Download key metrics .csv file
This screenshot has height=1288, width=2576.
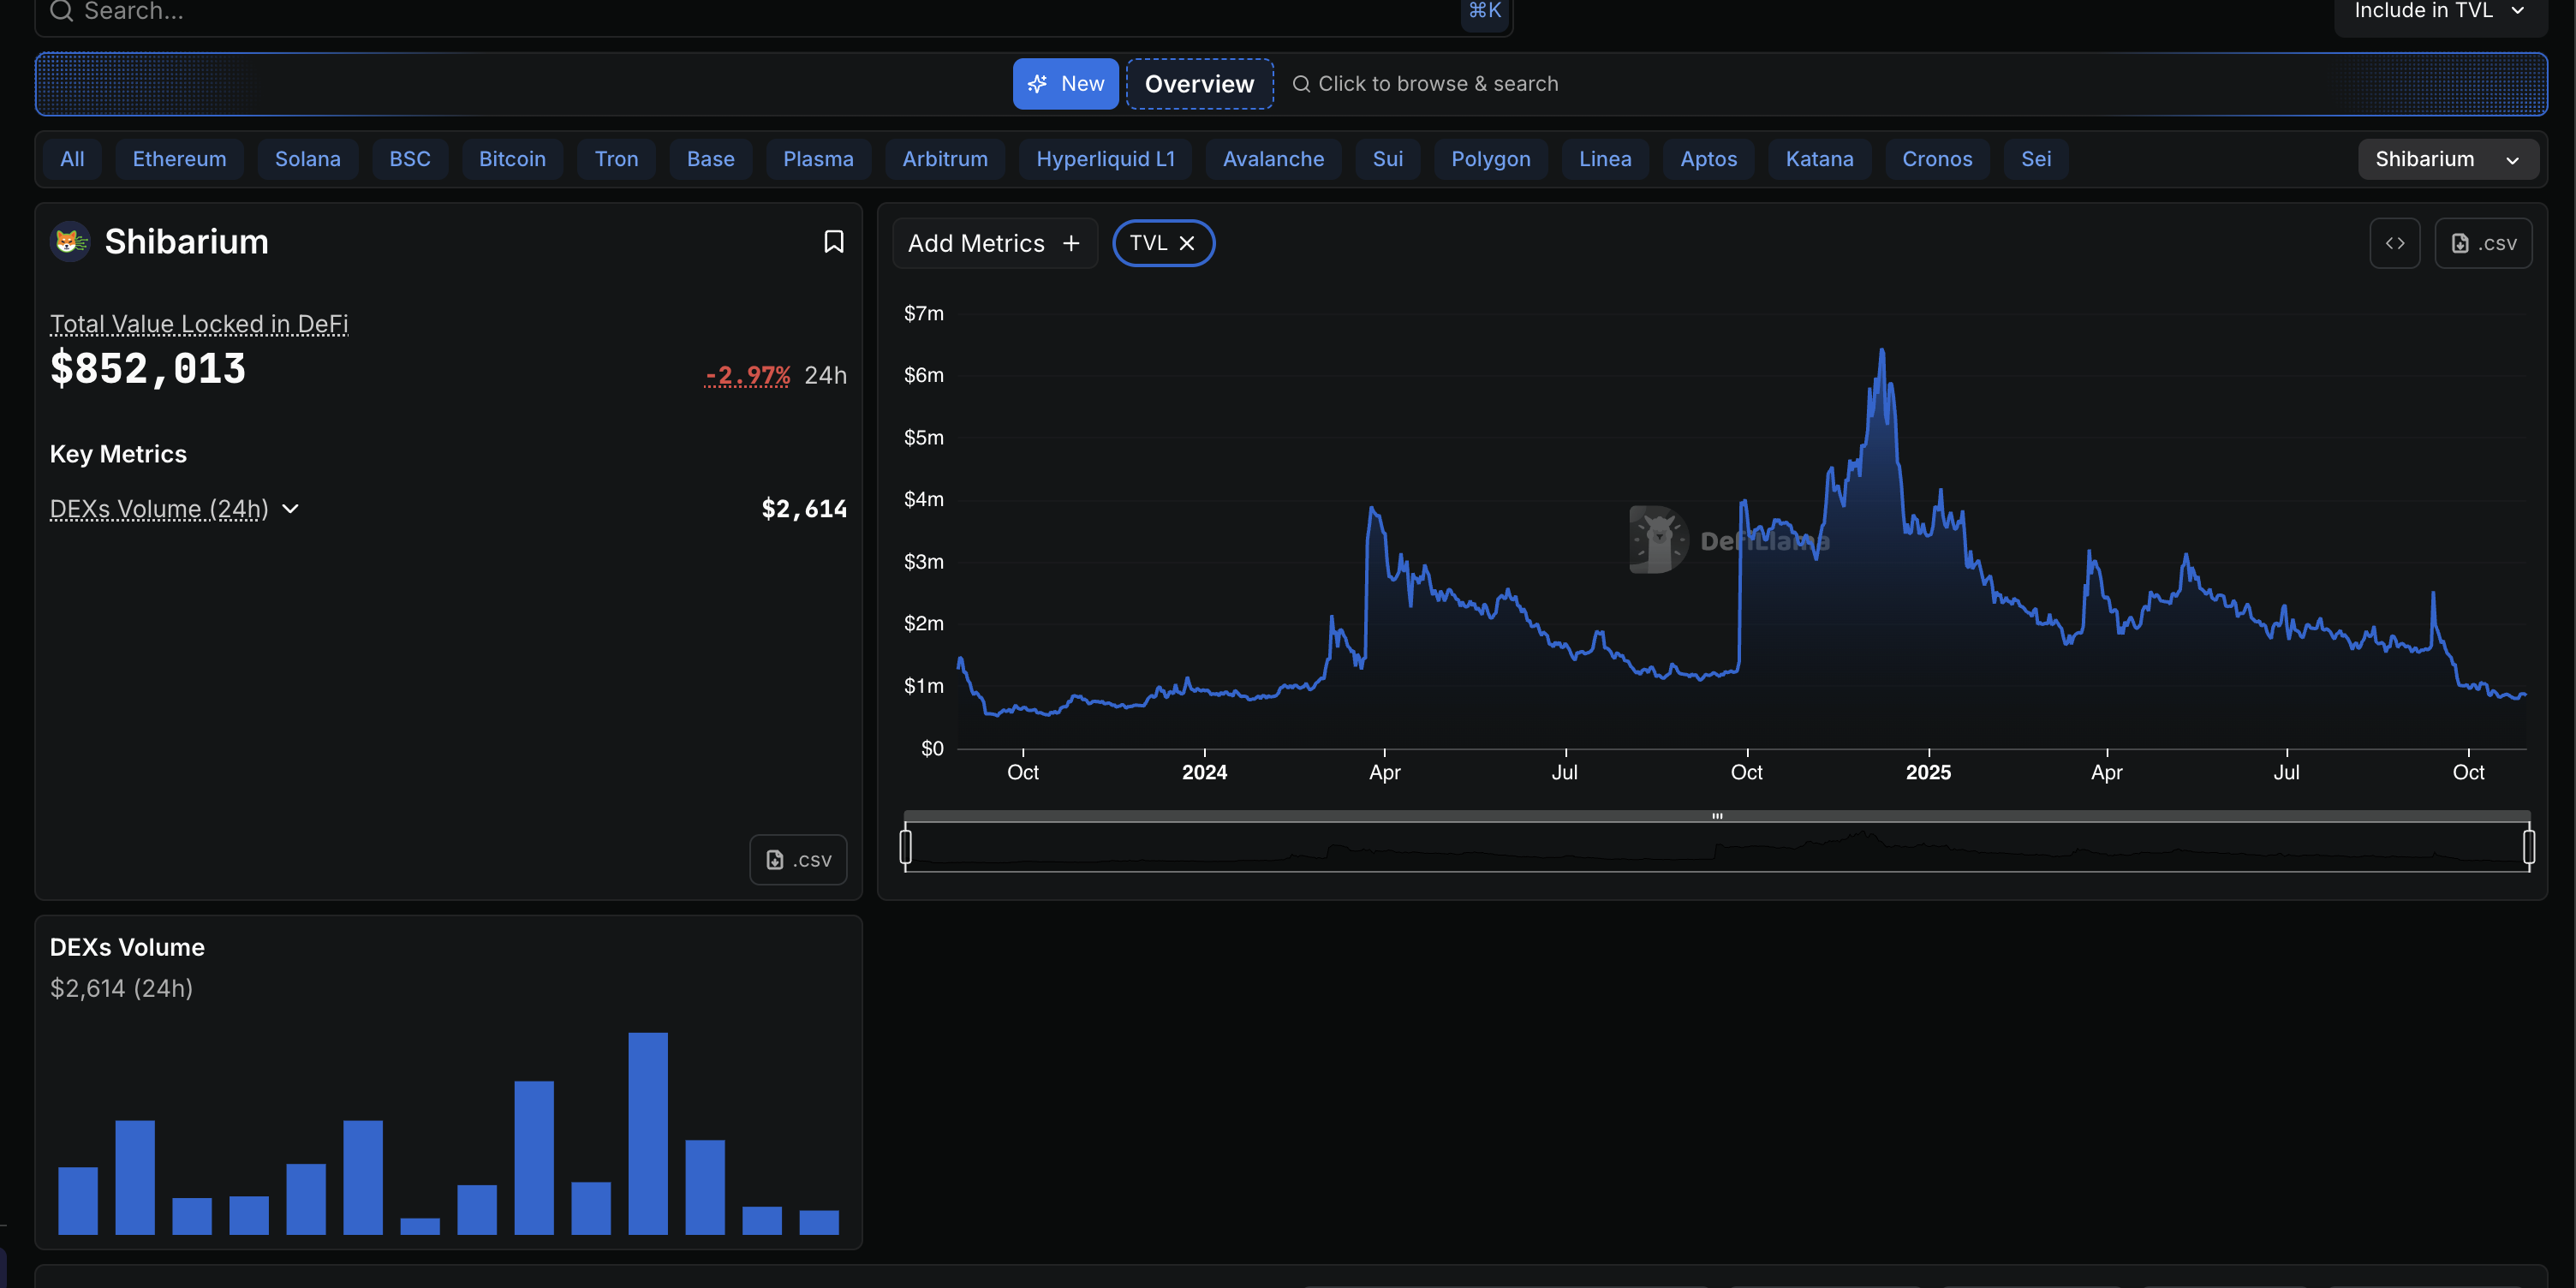tap(798, 859)
